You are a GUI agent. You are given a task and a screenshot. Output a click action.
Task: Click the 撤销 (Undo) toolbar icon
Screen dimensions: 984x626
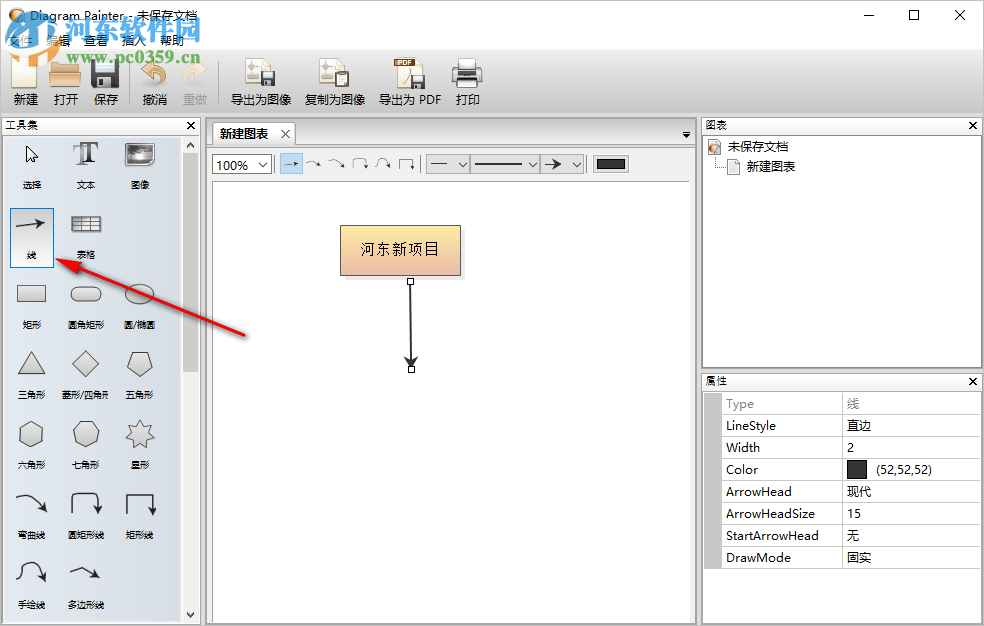(x=153, y=80)
